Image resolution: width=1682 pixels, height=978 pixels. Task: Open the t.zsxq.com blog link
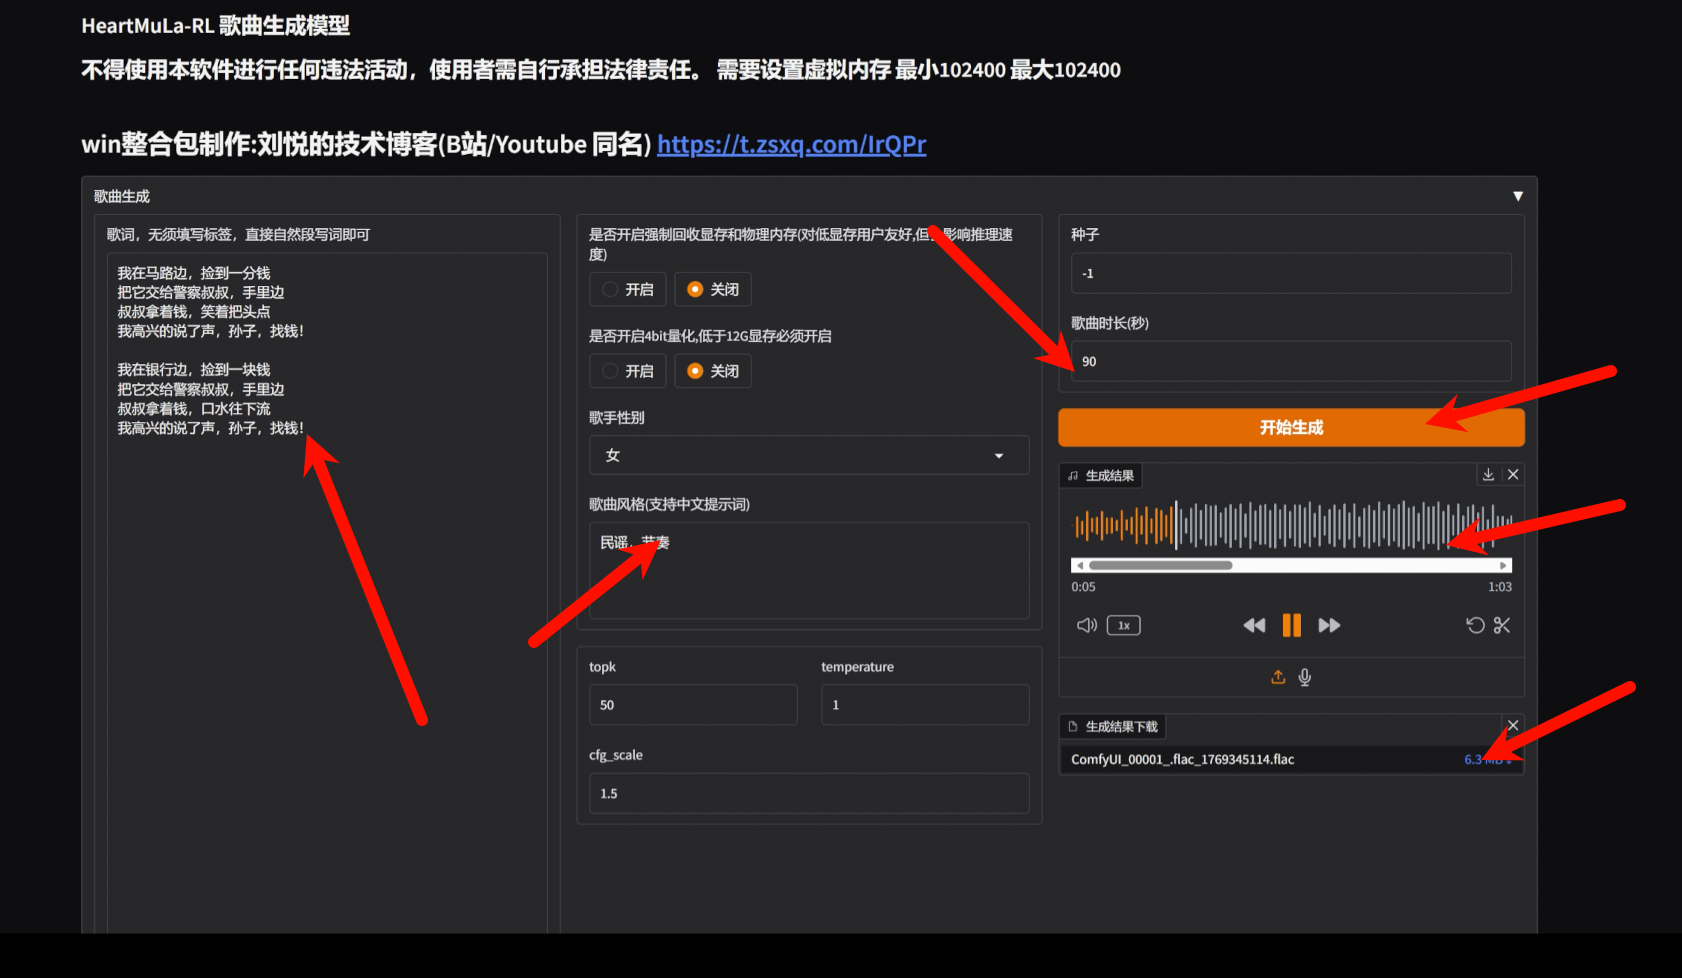(x=791, y=145)
